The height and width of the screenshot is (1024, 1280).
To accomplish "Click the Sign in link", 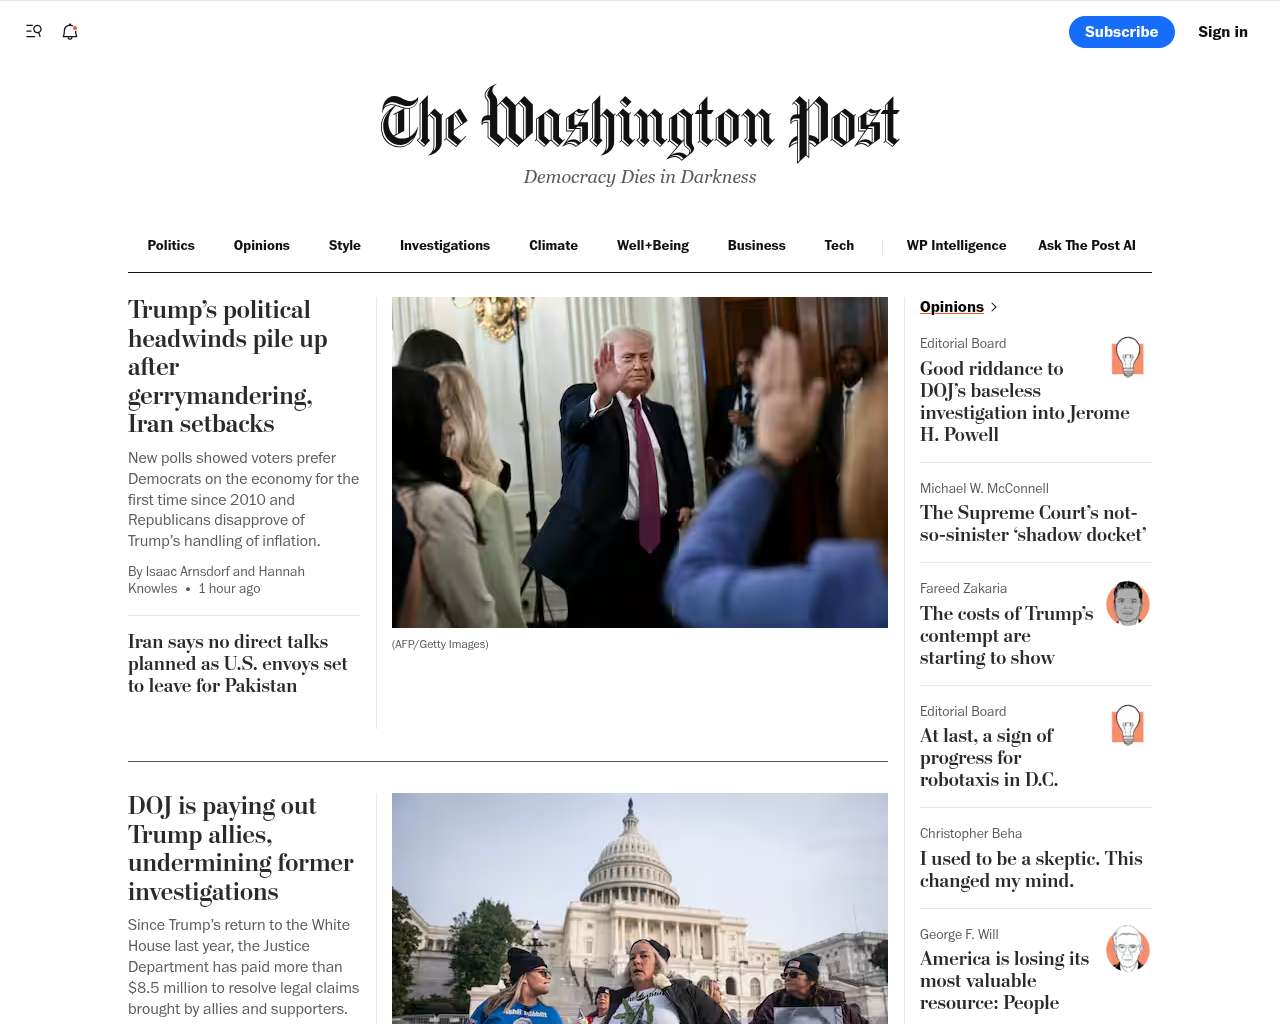I will (1223, 32).
